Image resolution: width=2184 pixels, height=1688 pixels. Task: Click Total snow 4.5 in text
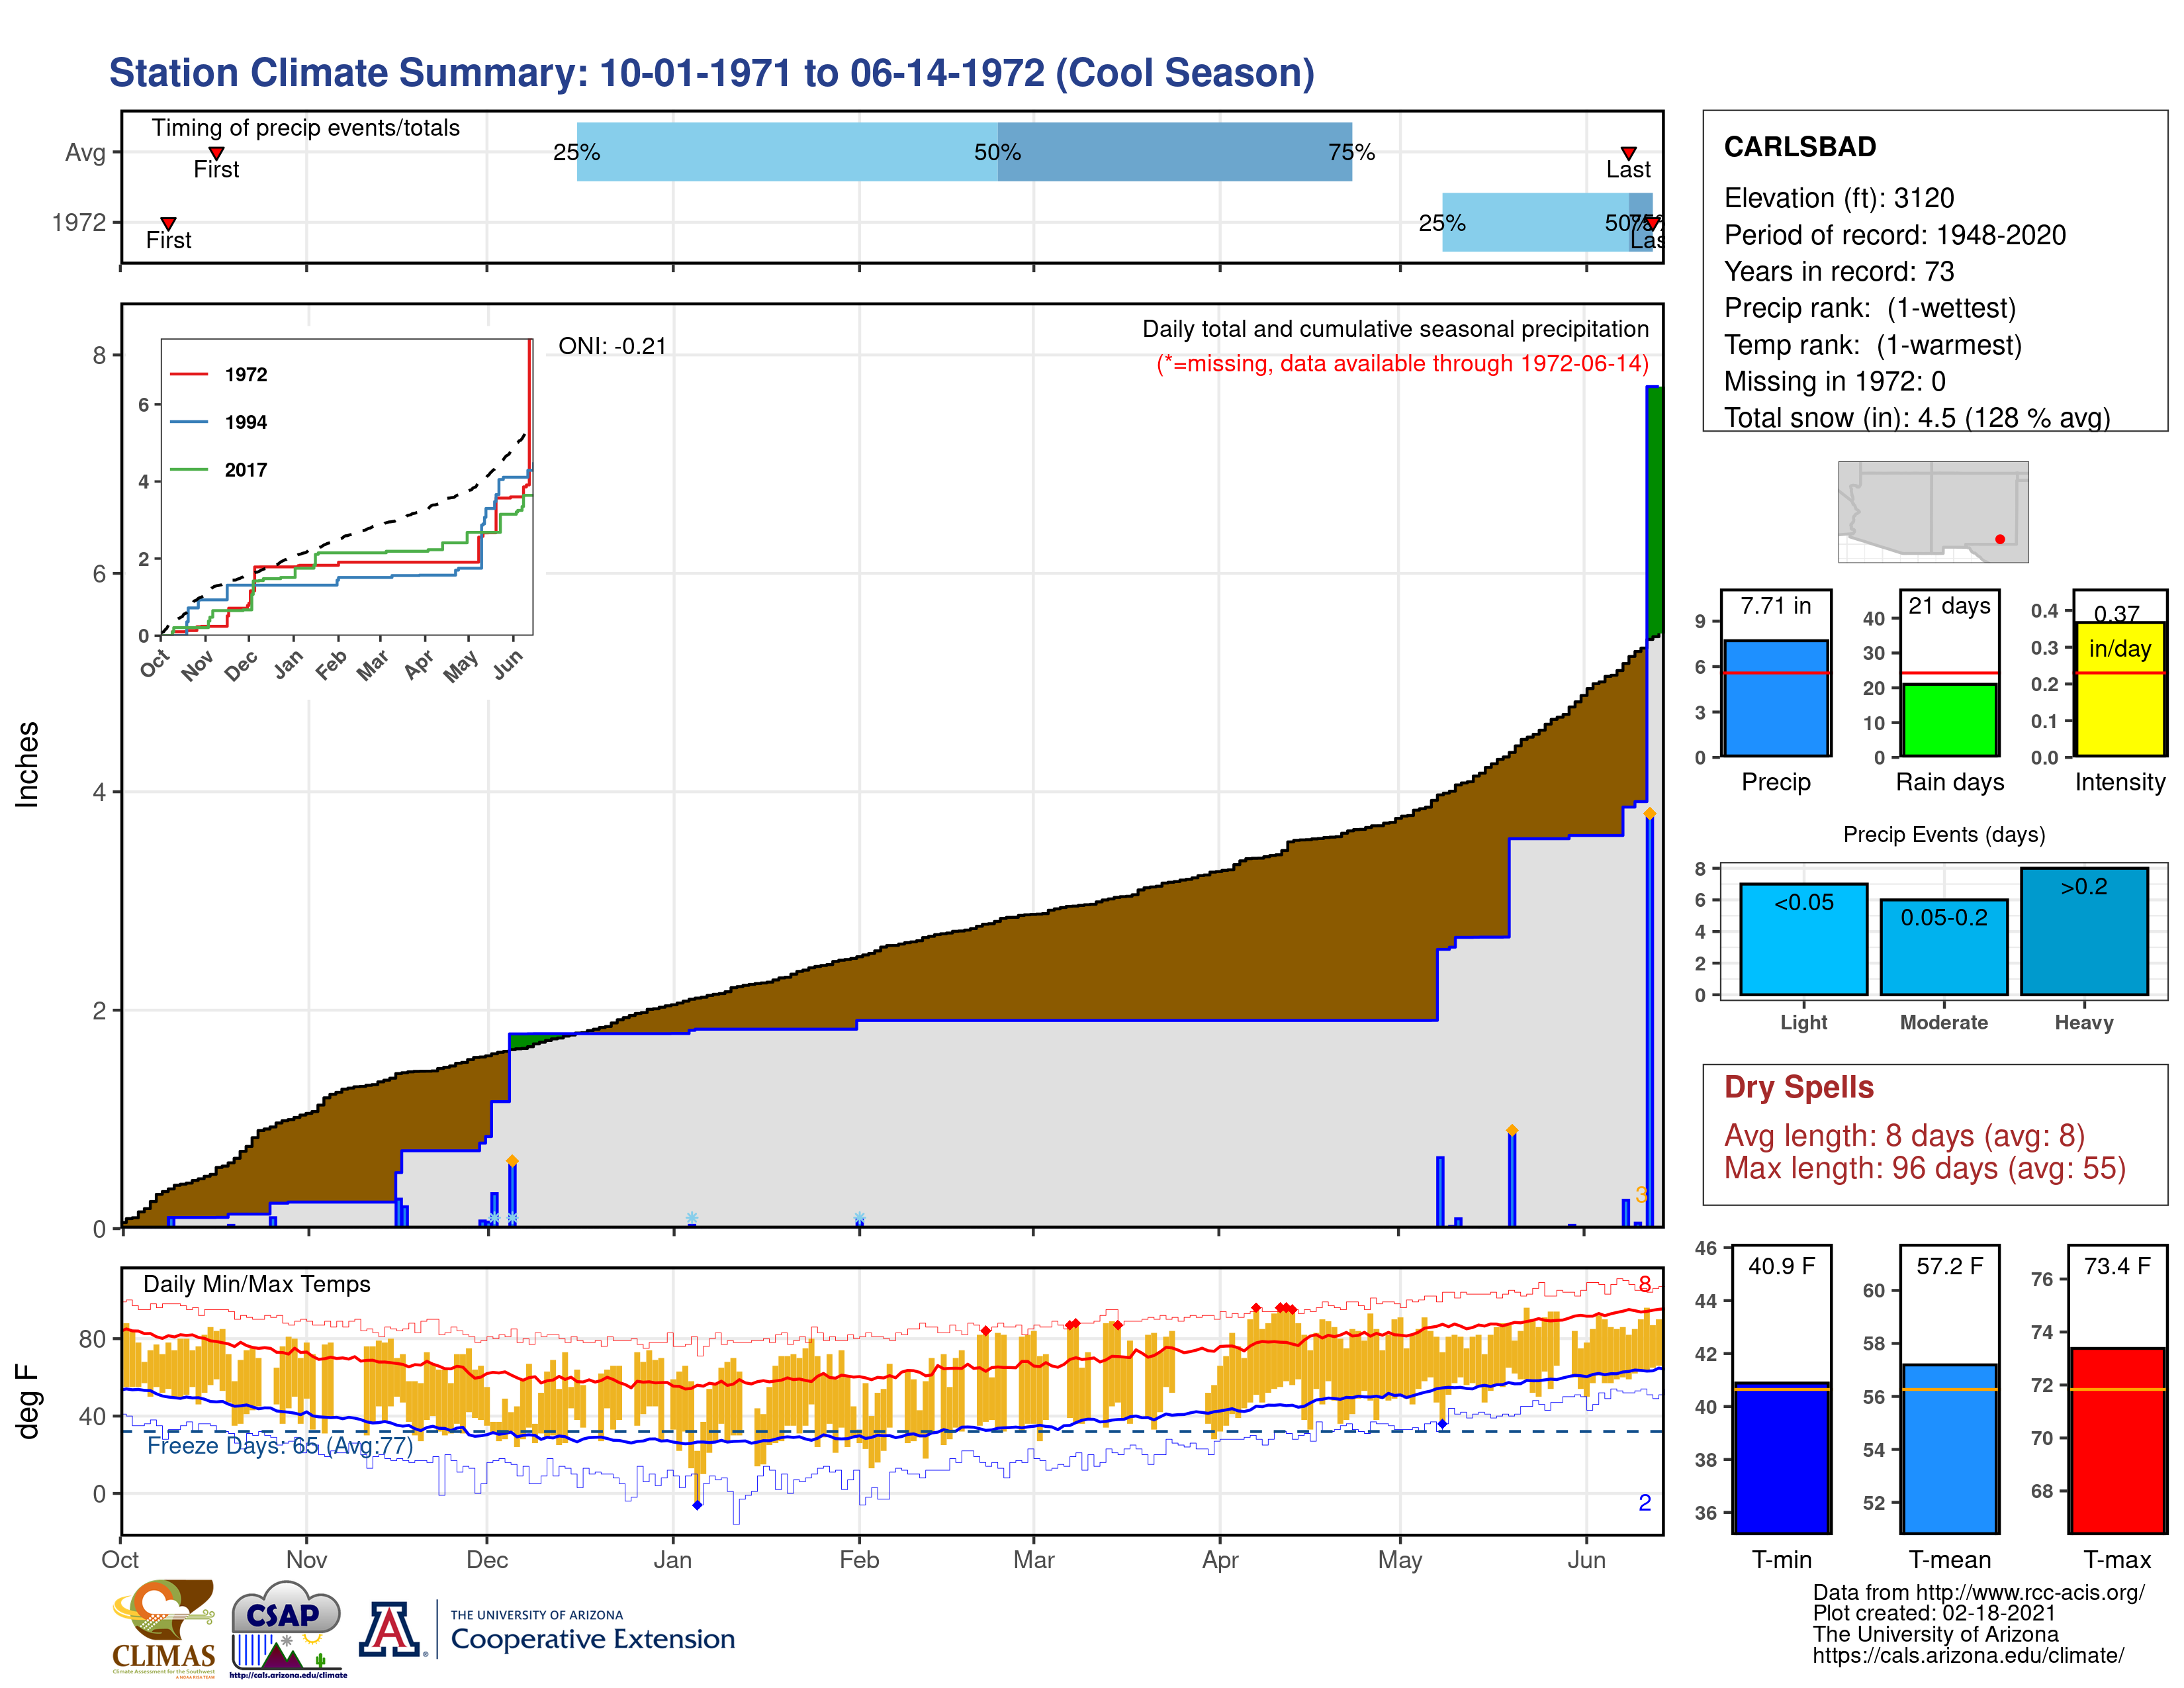[1917, 417]
